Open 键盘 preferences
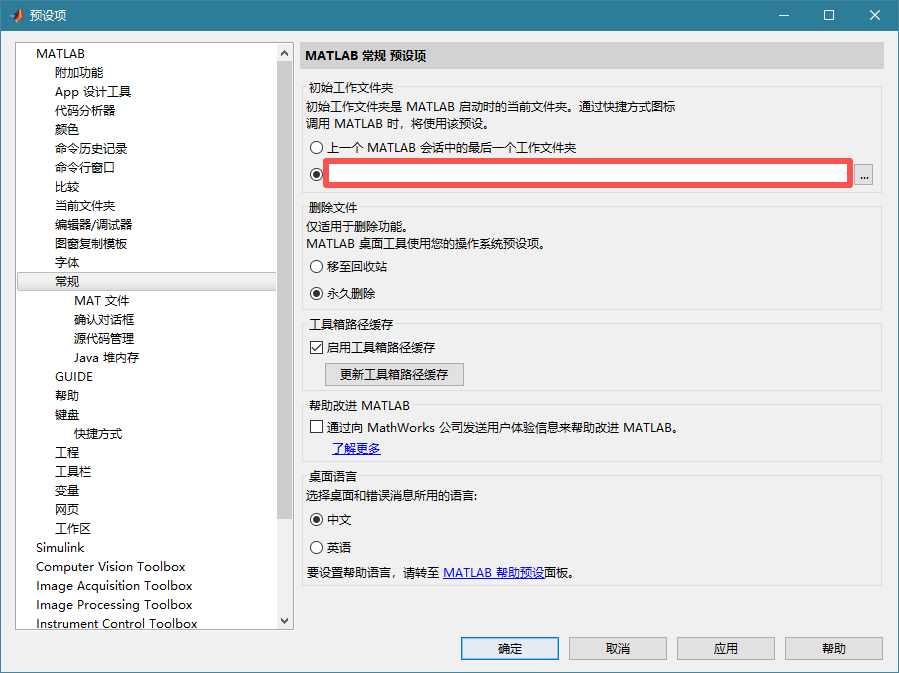Viewport: 899px width, 673px height. pyautogui.click(x=67, y=414)
